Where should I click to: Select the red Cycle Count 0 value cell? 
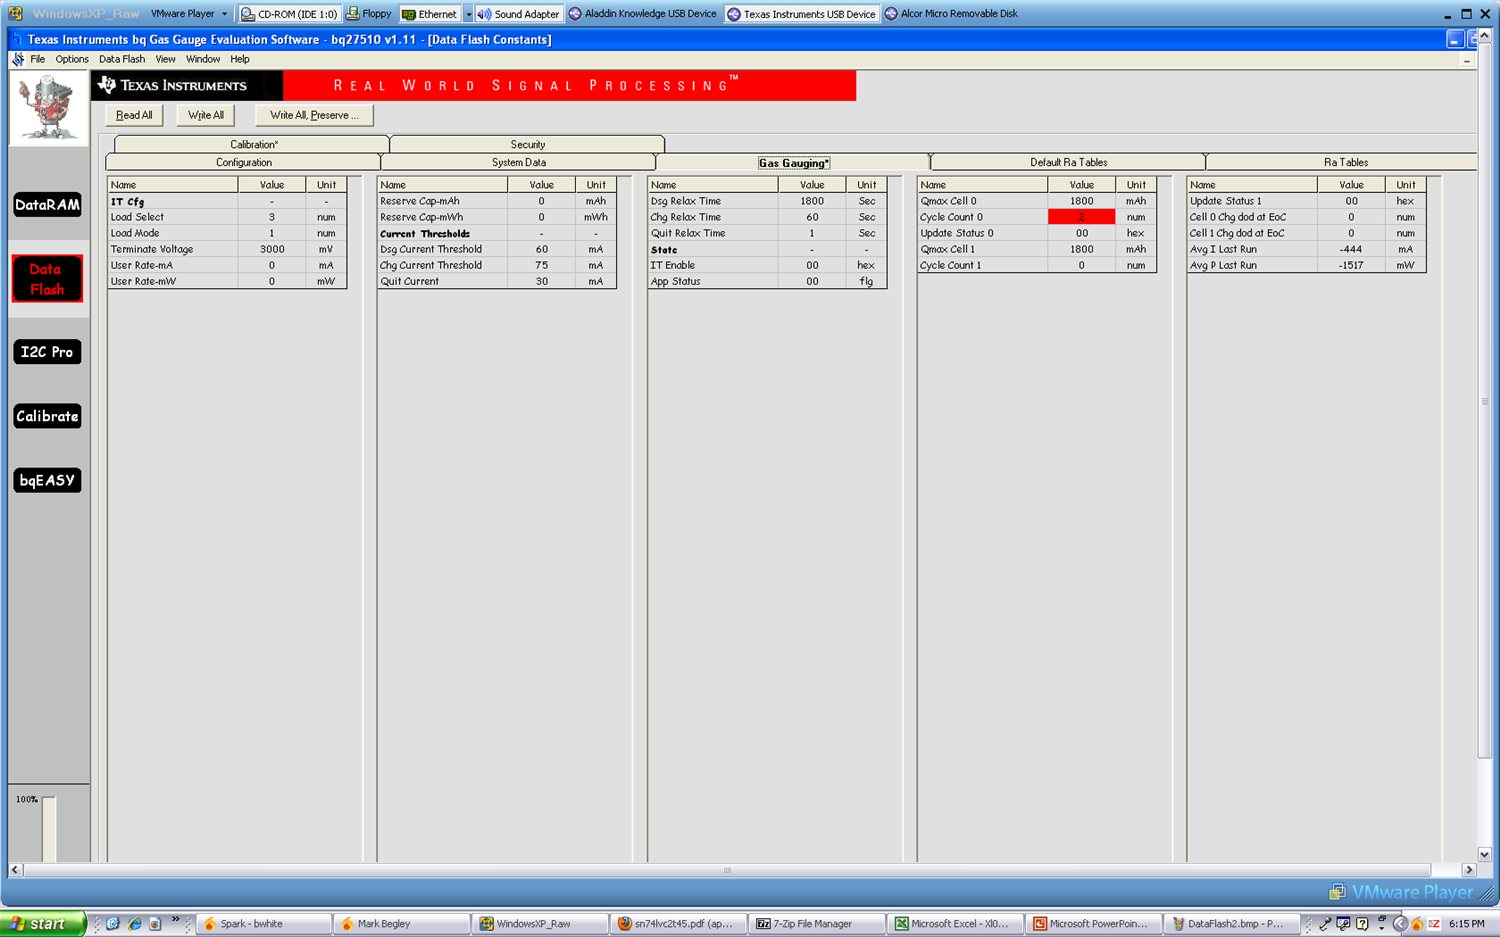click(x=1081, y=217)
